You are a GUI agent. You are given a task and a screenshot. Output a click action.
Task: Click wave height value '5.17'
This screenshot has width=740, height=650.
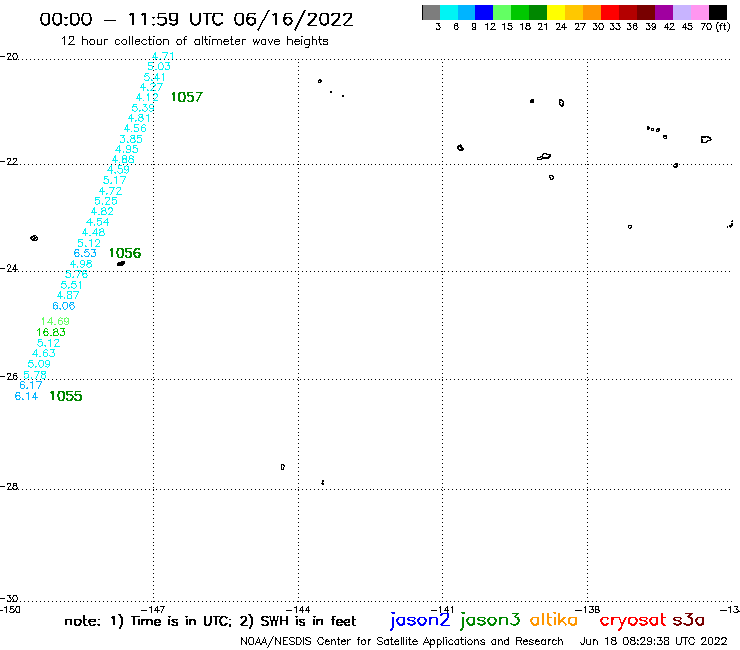(115, 180)
